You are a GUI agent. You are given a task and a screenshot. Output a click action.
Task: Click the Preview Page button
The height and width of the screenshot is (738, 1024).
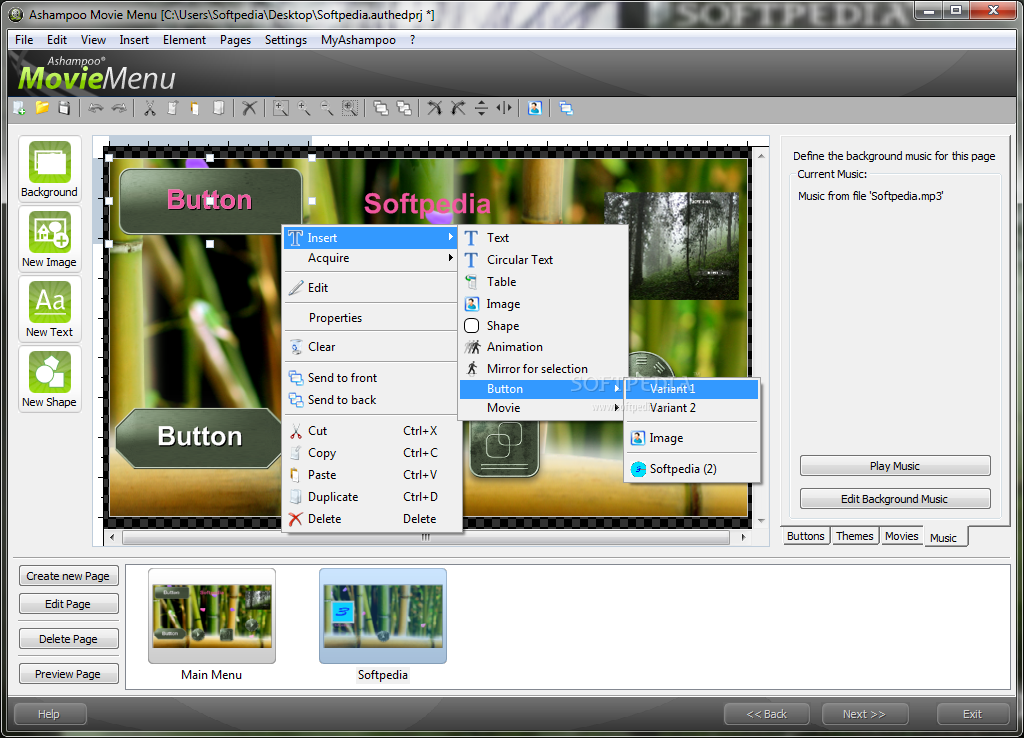[x=69, y=674]
